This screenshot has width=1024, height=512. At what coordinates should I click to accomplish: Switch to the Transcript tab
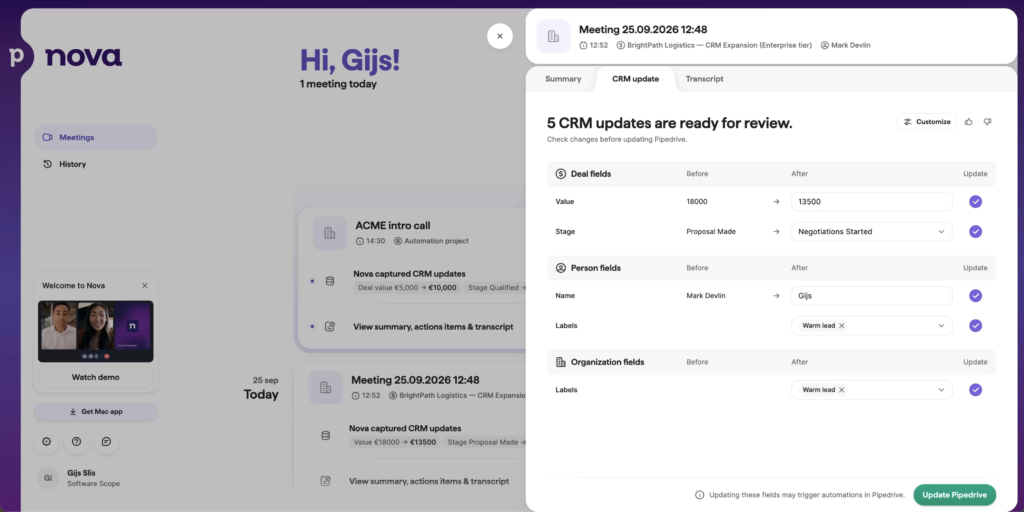[x=705, y=79]
